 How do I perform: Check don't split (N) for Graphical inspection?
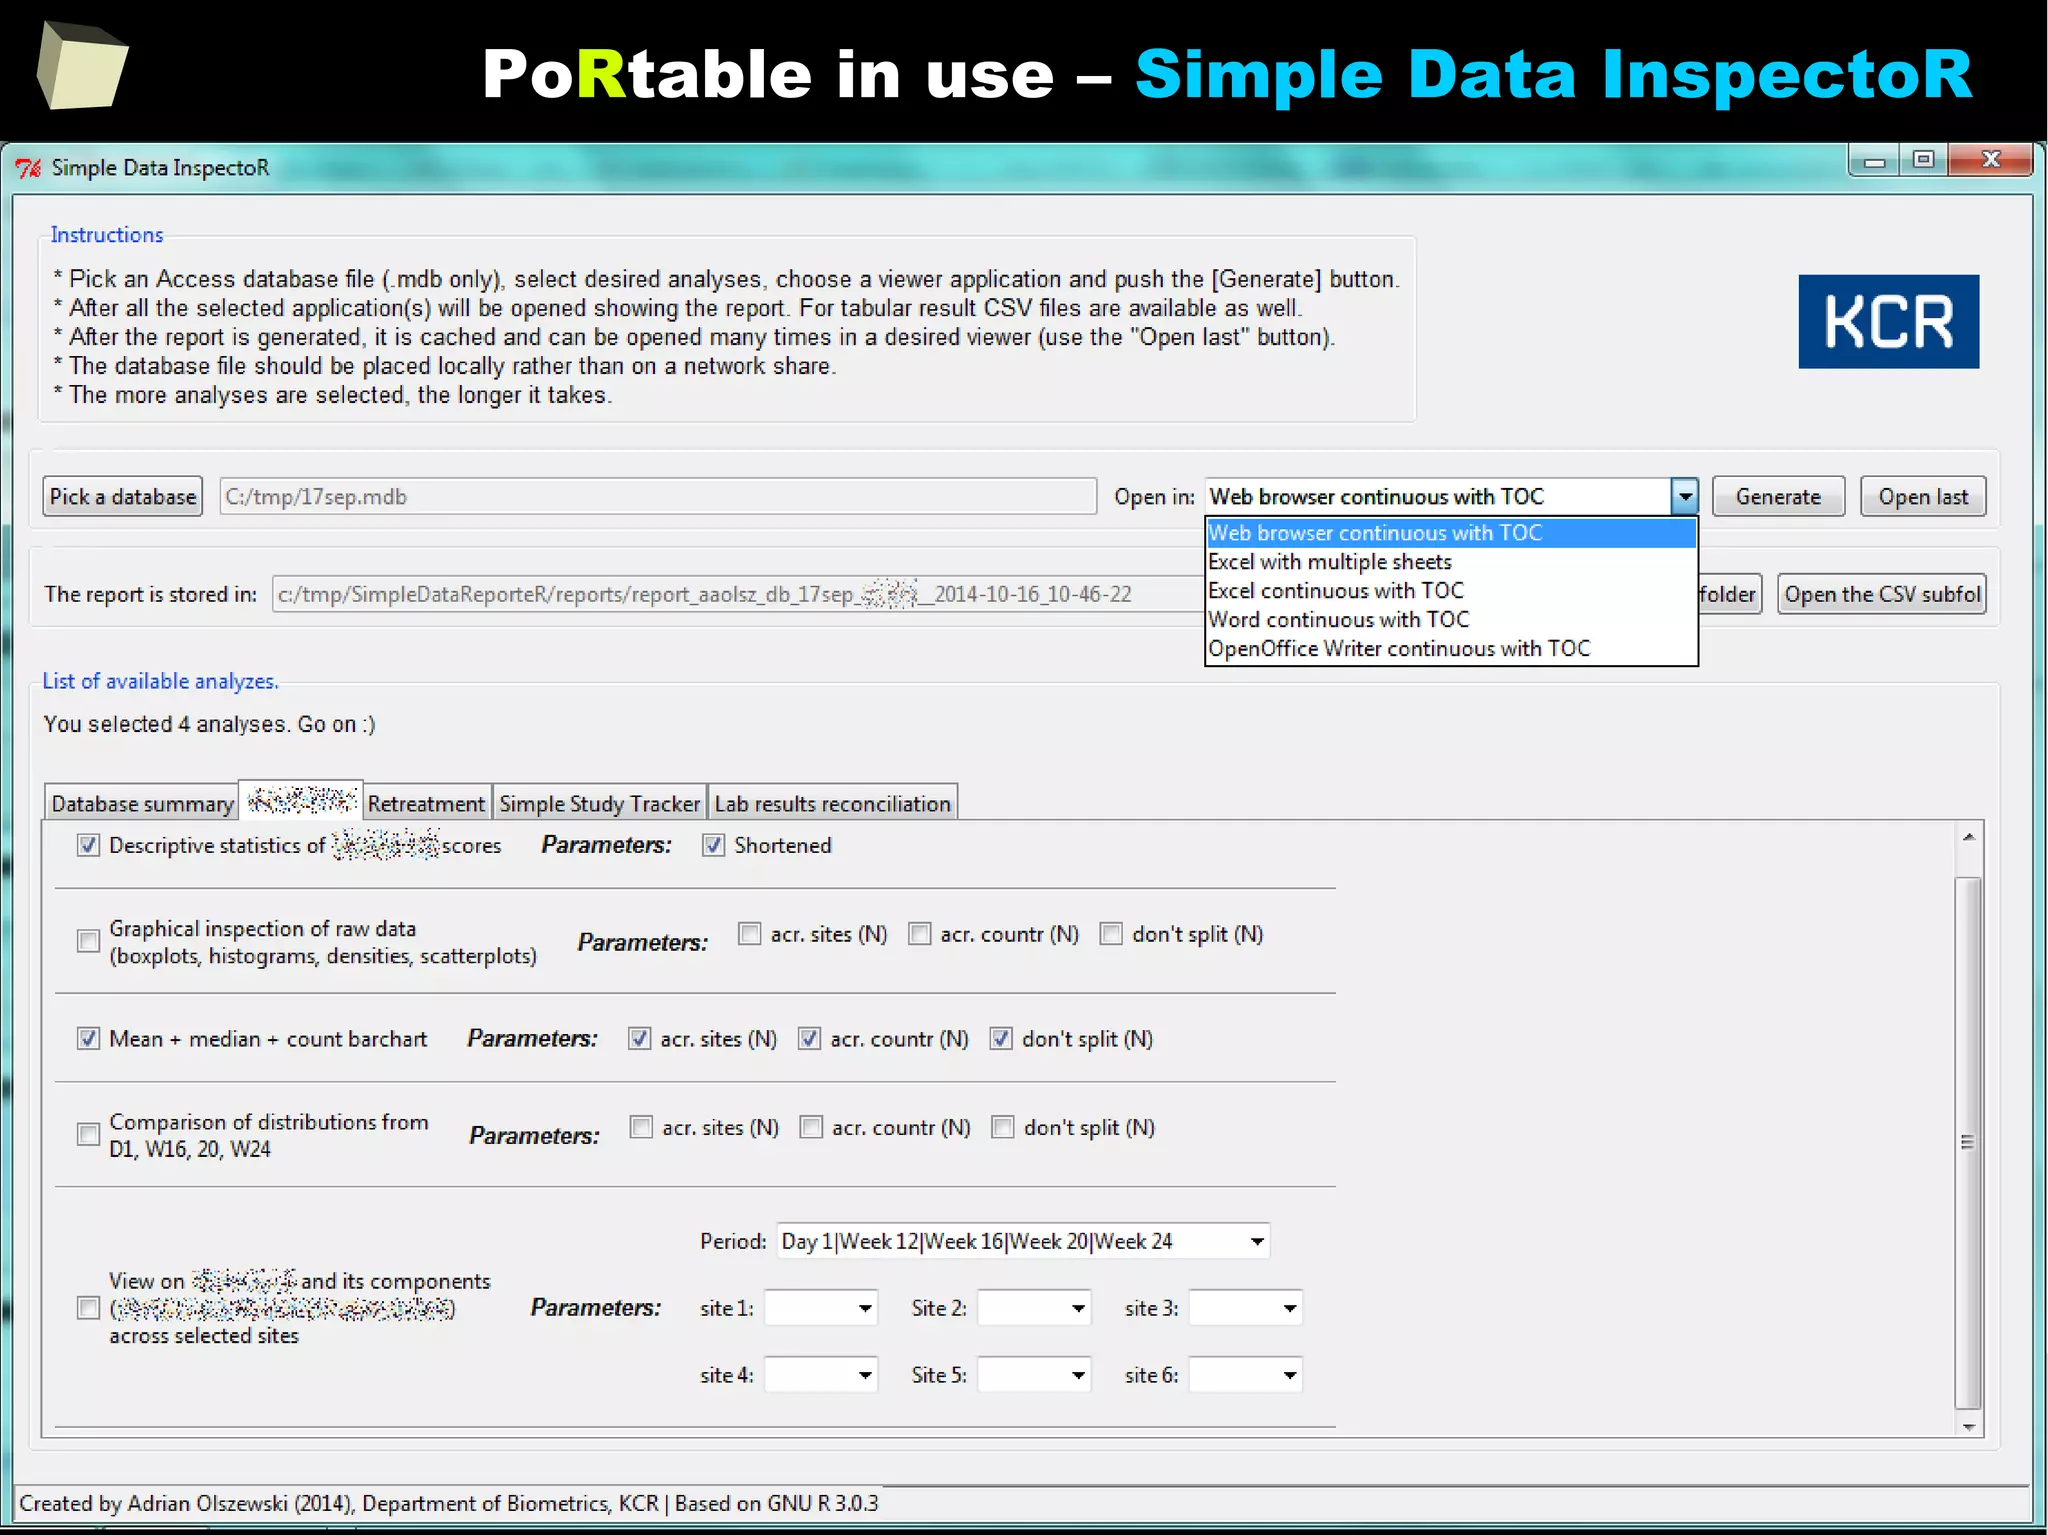(1111, 934)
